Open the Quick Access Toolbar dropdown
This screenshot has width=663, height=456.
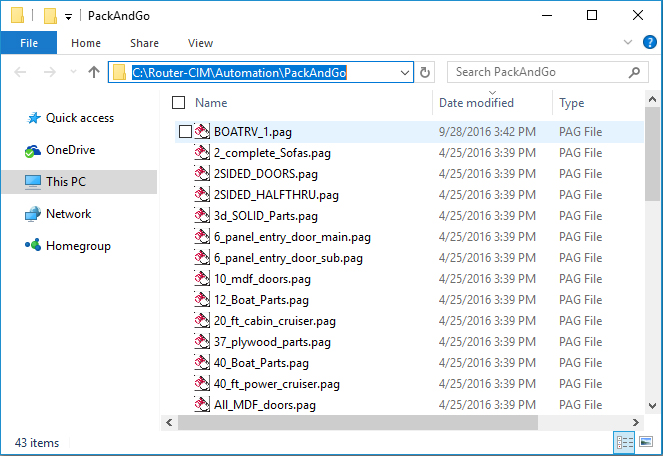(x=68, y=16)
